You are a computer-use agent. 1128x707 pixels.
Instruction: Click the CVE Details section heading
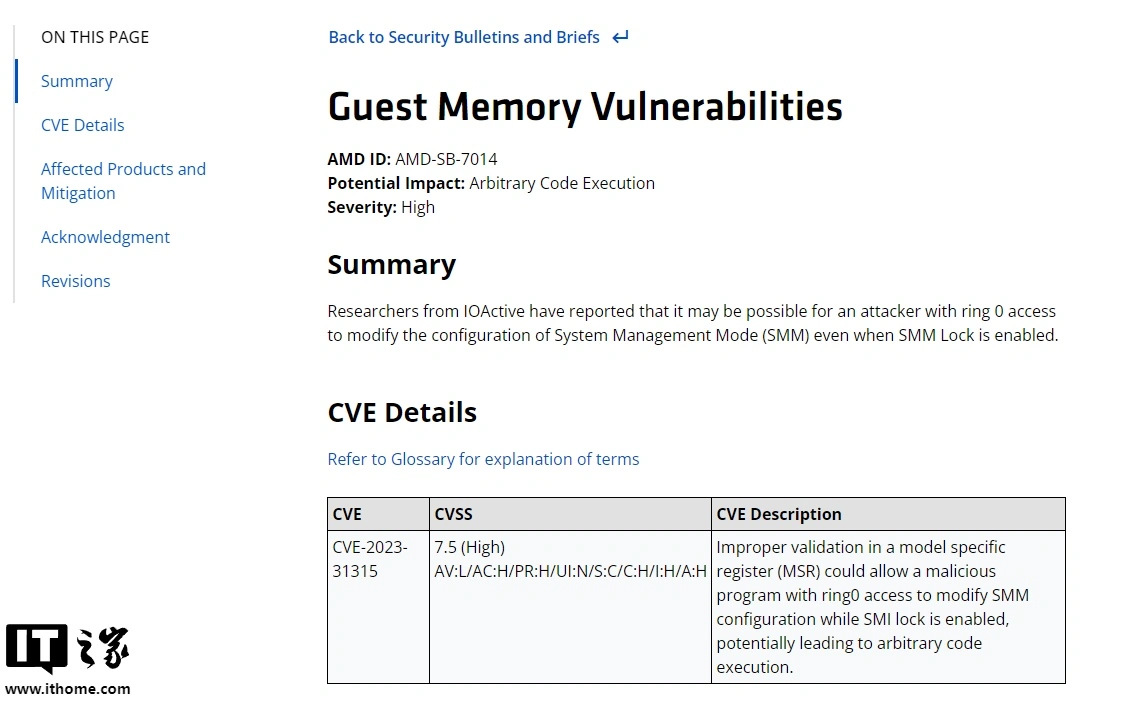click(402, 413)
